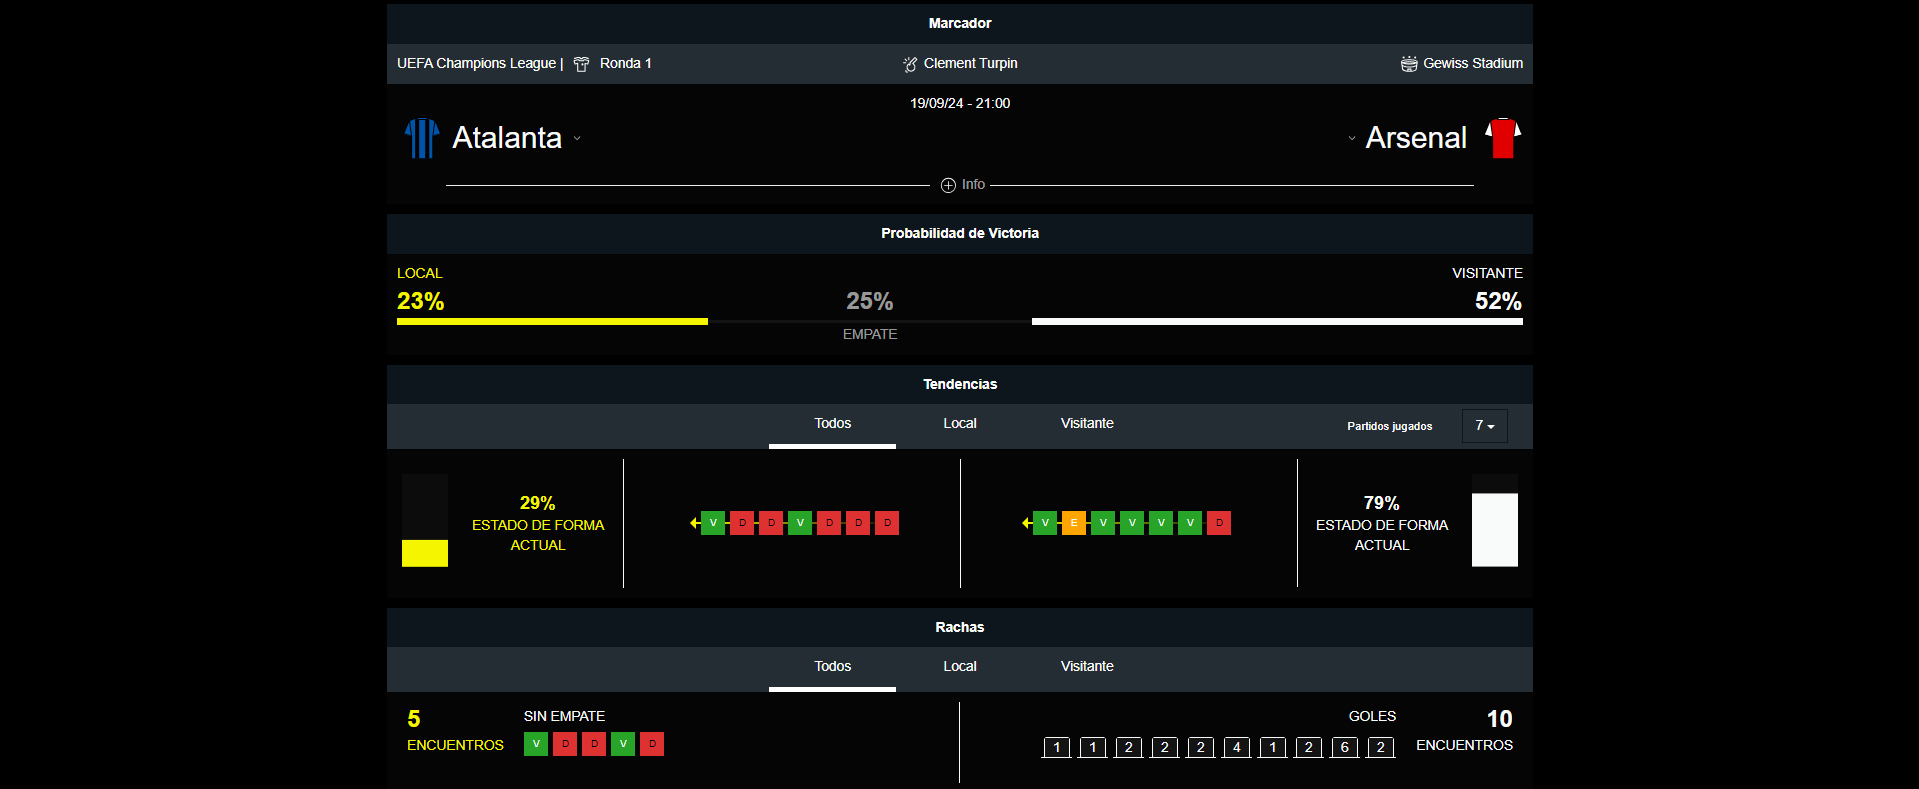Click the last red D in Arsenal form
Screen dimensions: 1919x789
1219,523
